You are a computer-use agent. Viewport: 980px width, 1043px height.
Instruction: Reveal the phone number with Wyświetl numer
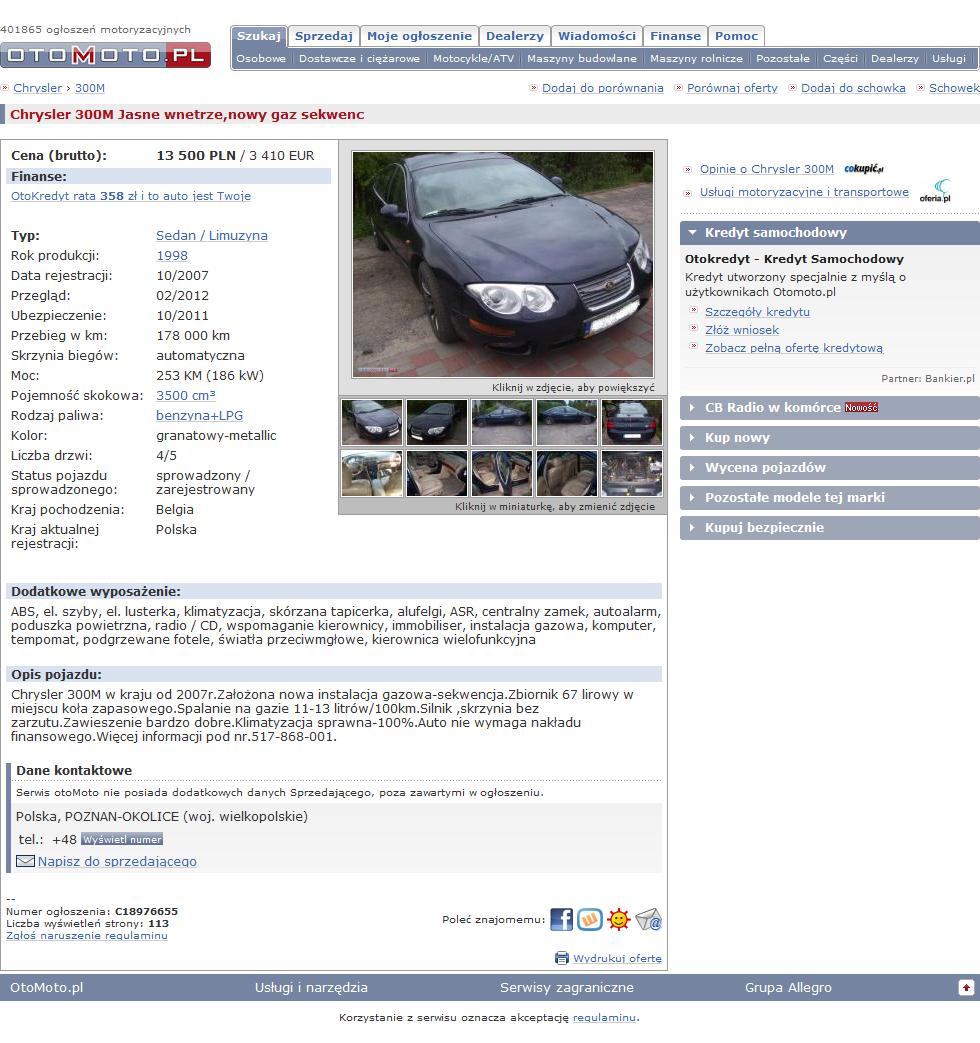point(122,839)
